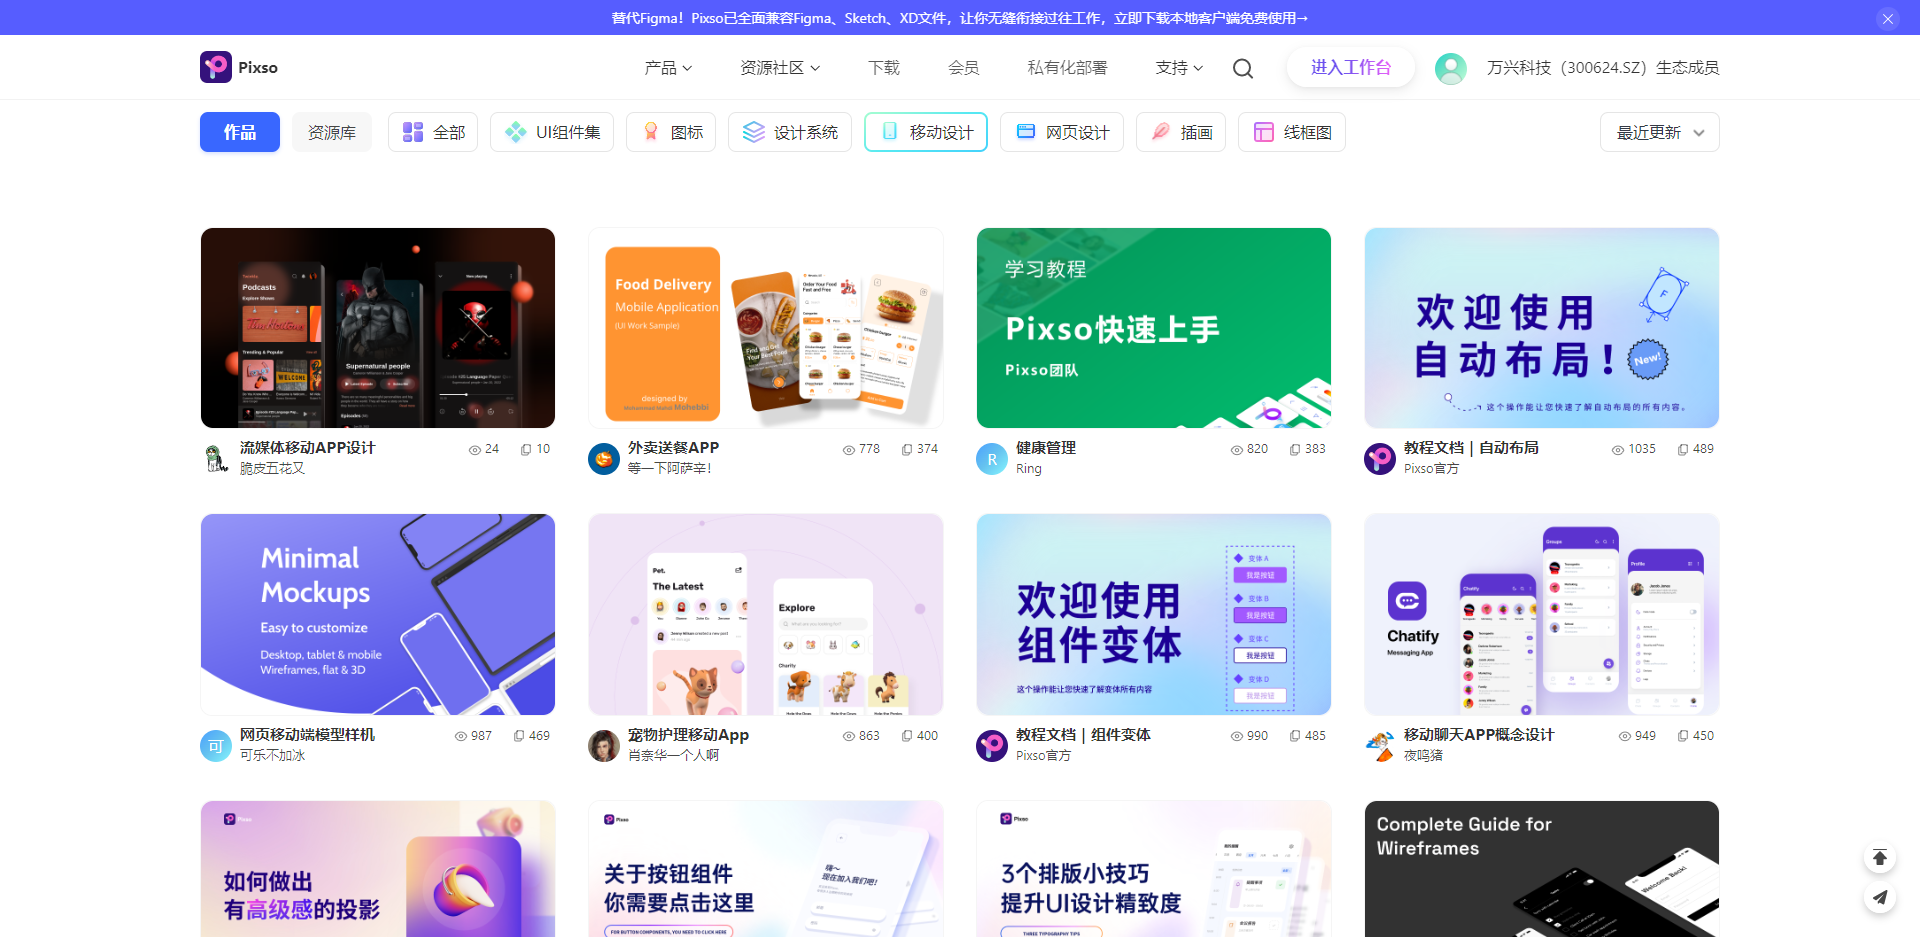Click 脆皮五花又 author avatar
The height and width of the screenshot is (937, 1920).
216,459
